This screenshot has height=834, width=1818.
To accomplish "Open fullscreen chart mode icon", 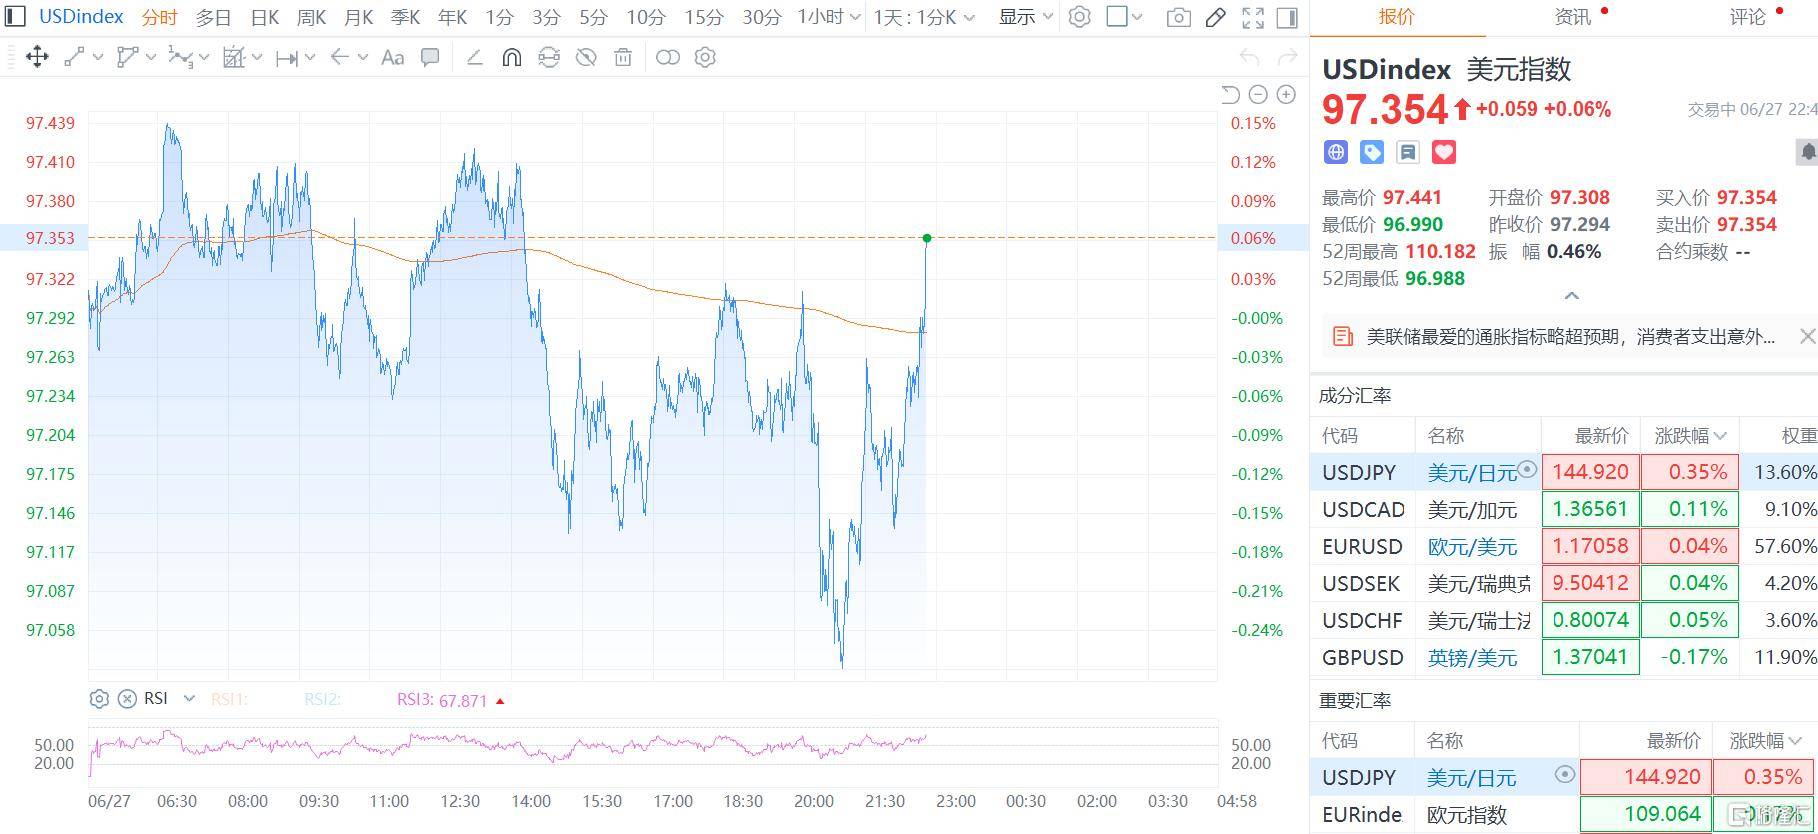I will (x=1252, y=17).
